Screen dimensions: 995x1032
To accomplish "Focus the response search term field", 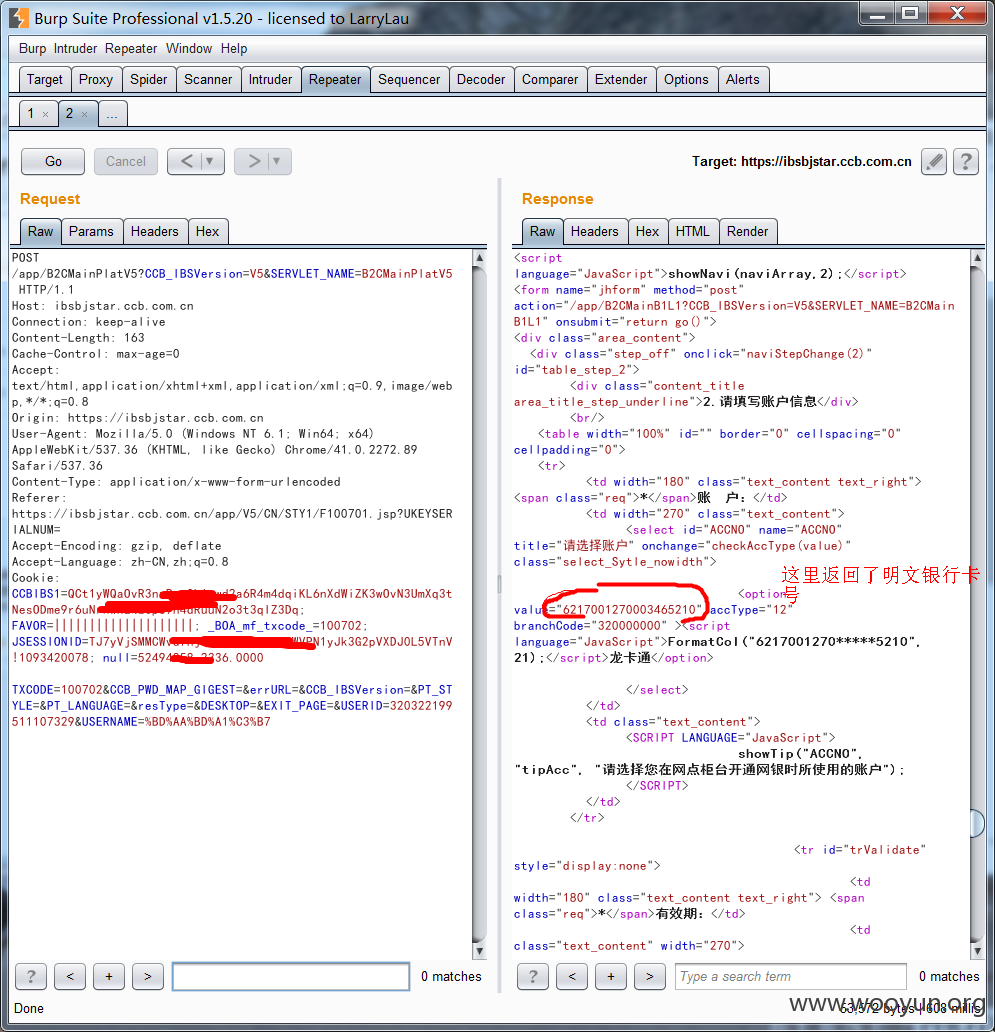I will (x=791, y=977).
